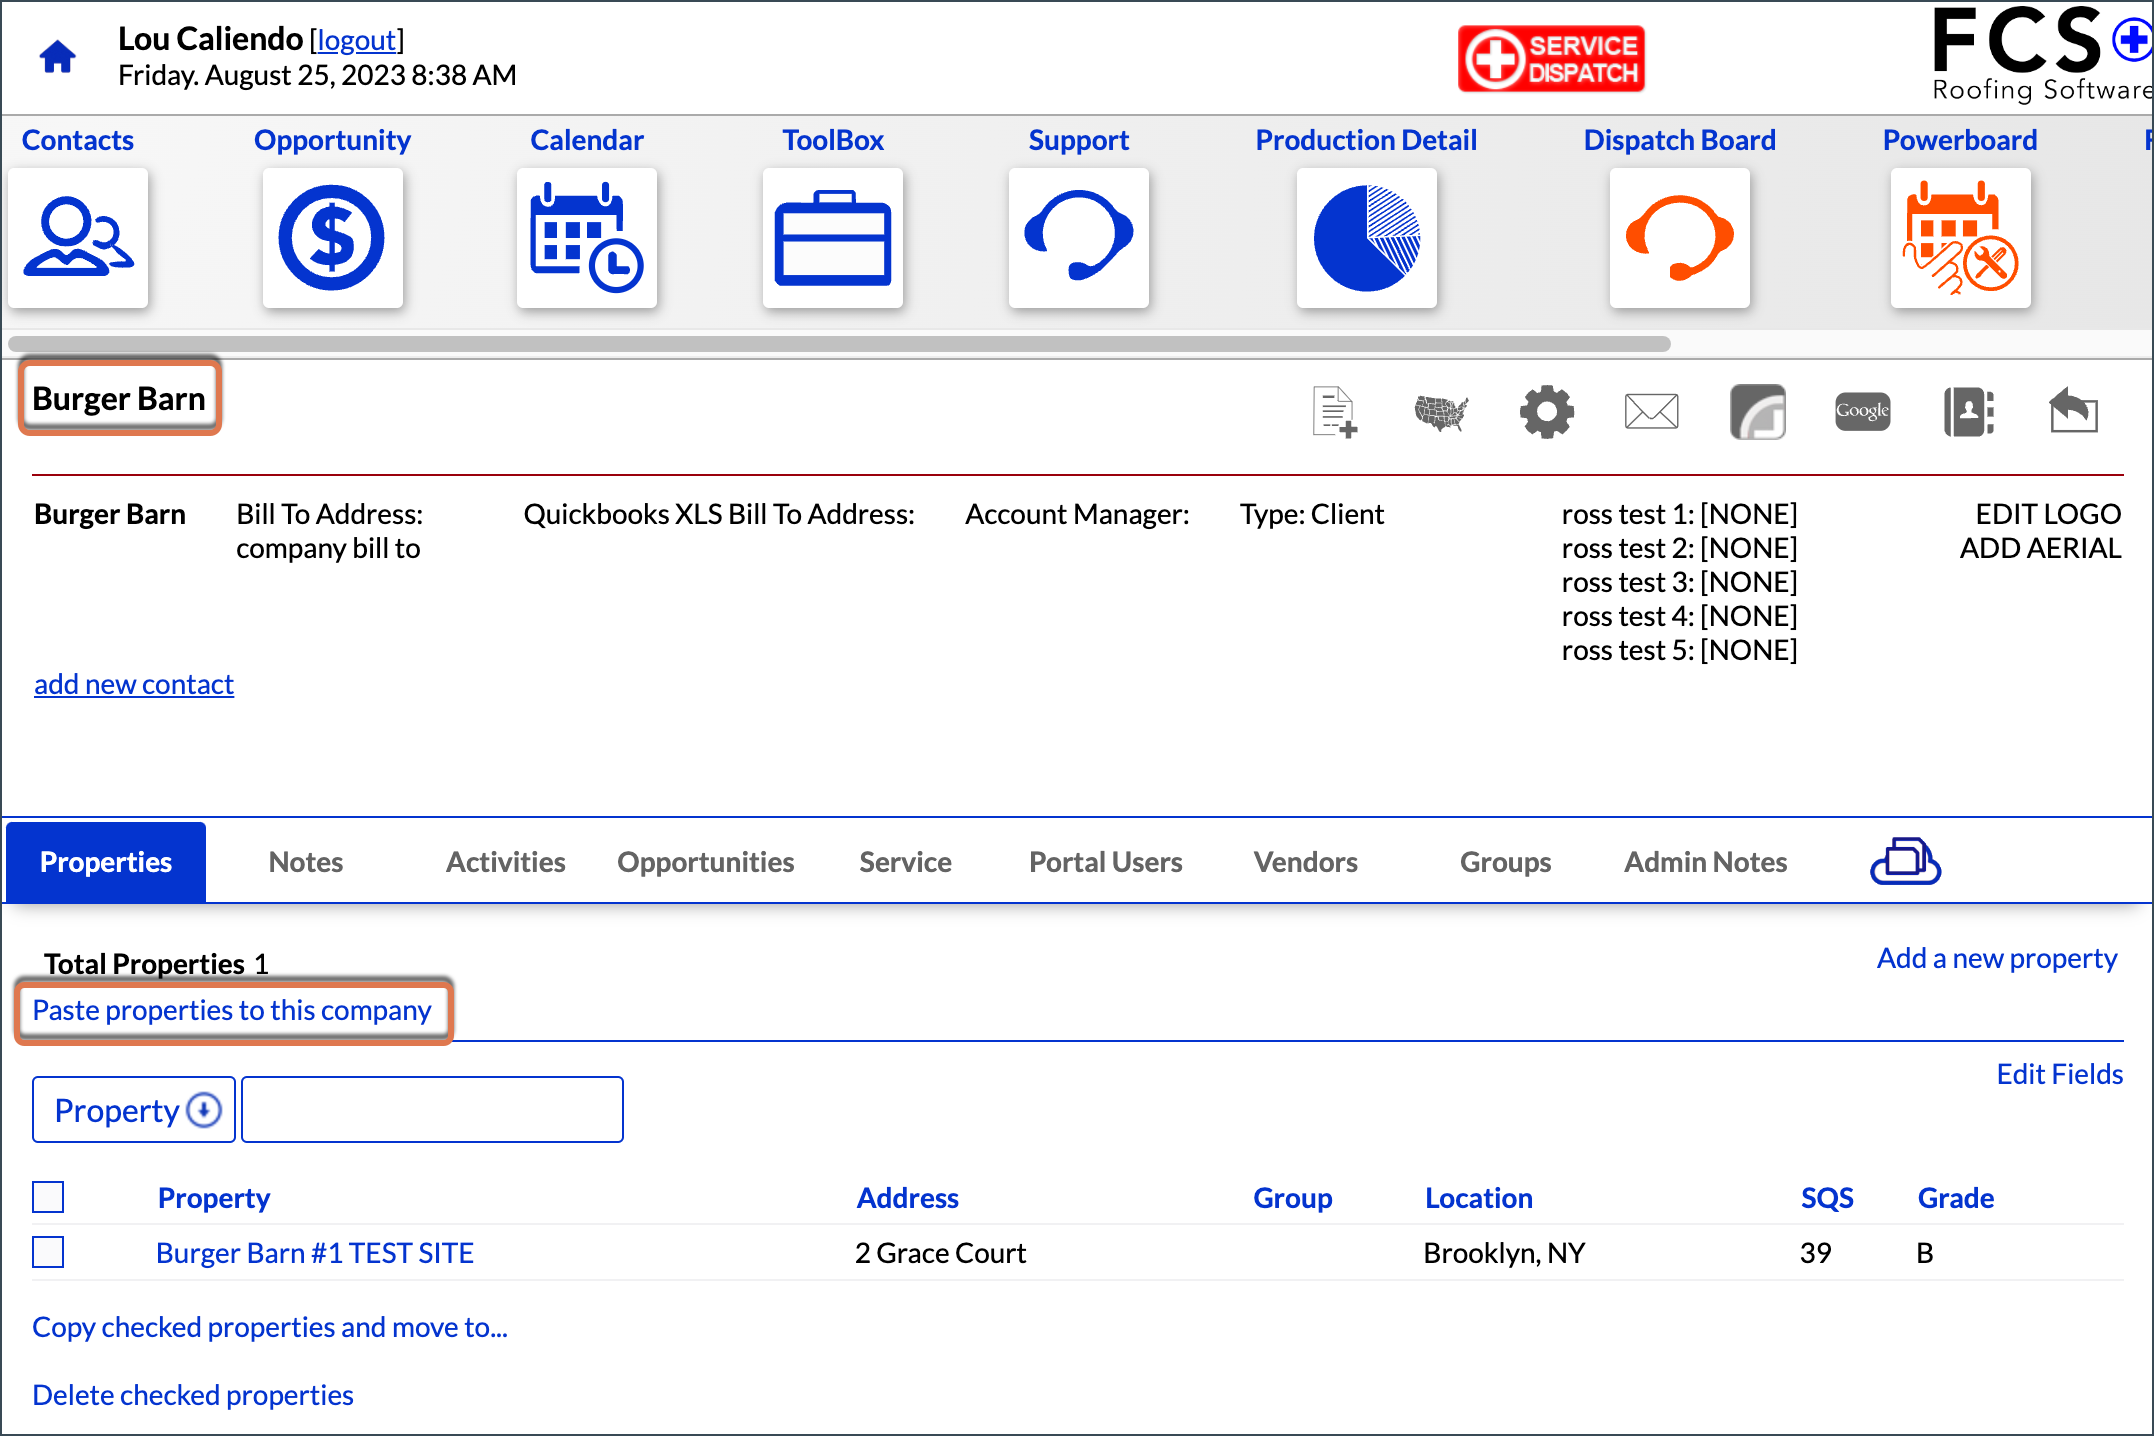Switch to the Properties tab
Image resolution: width=2154 pixels, height=1436 pixels.
point(106,862)
